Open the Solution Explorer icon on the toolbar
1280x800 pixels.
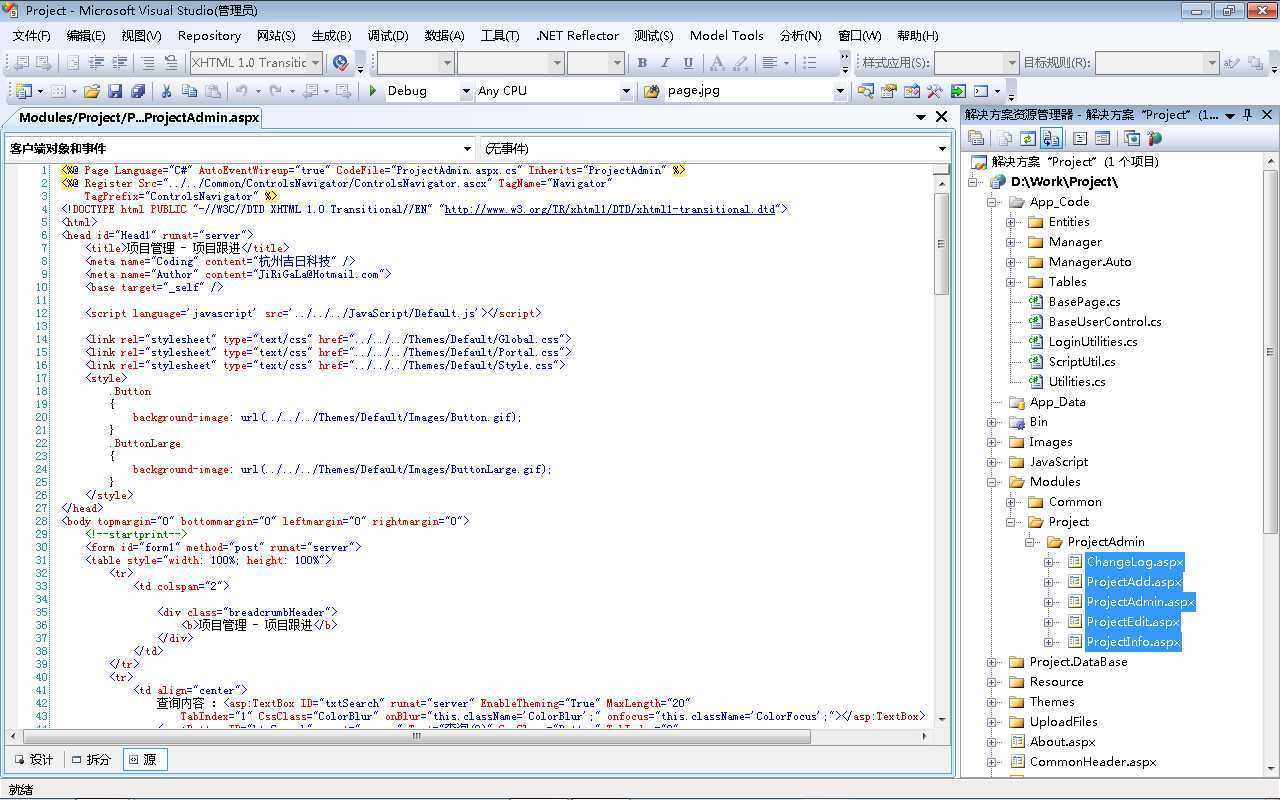coord(865,91)
